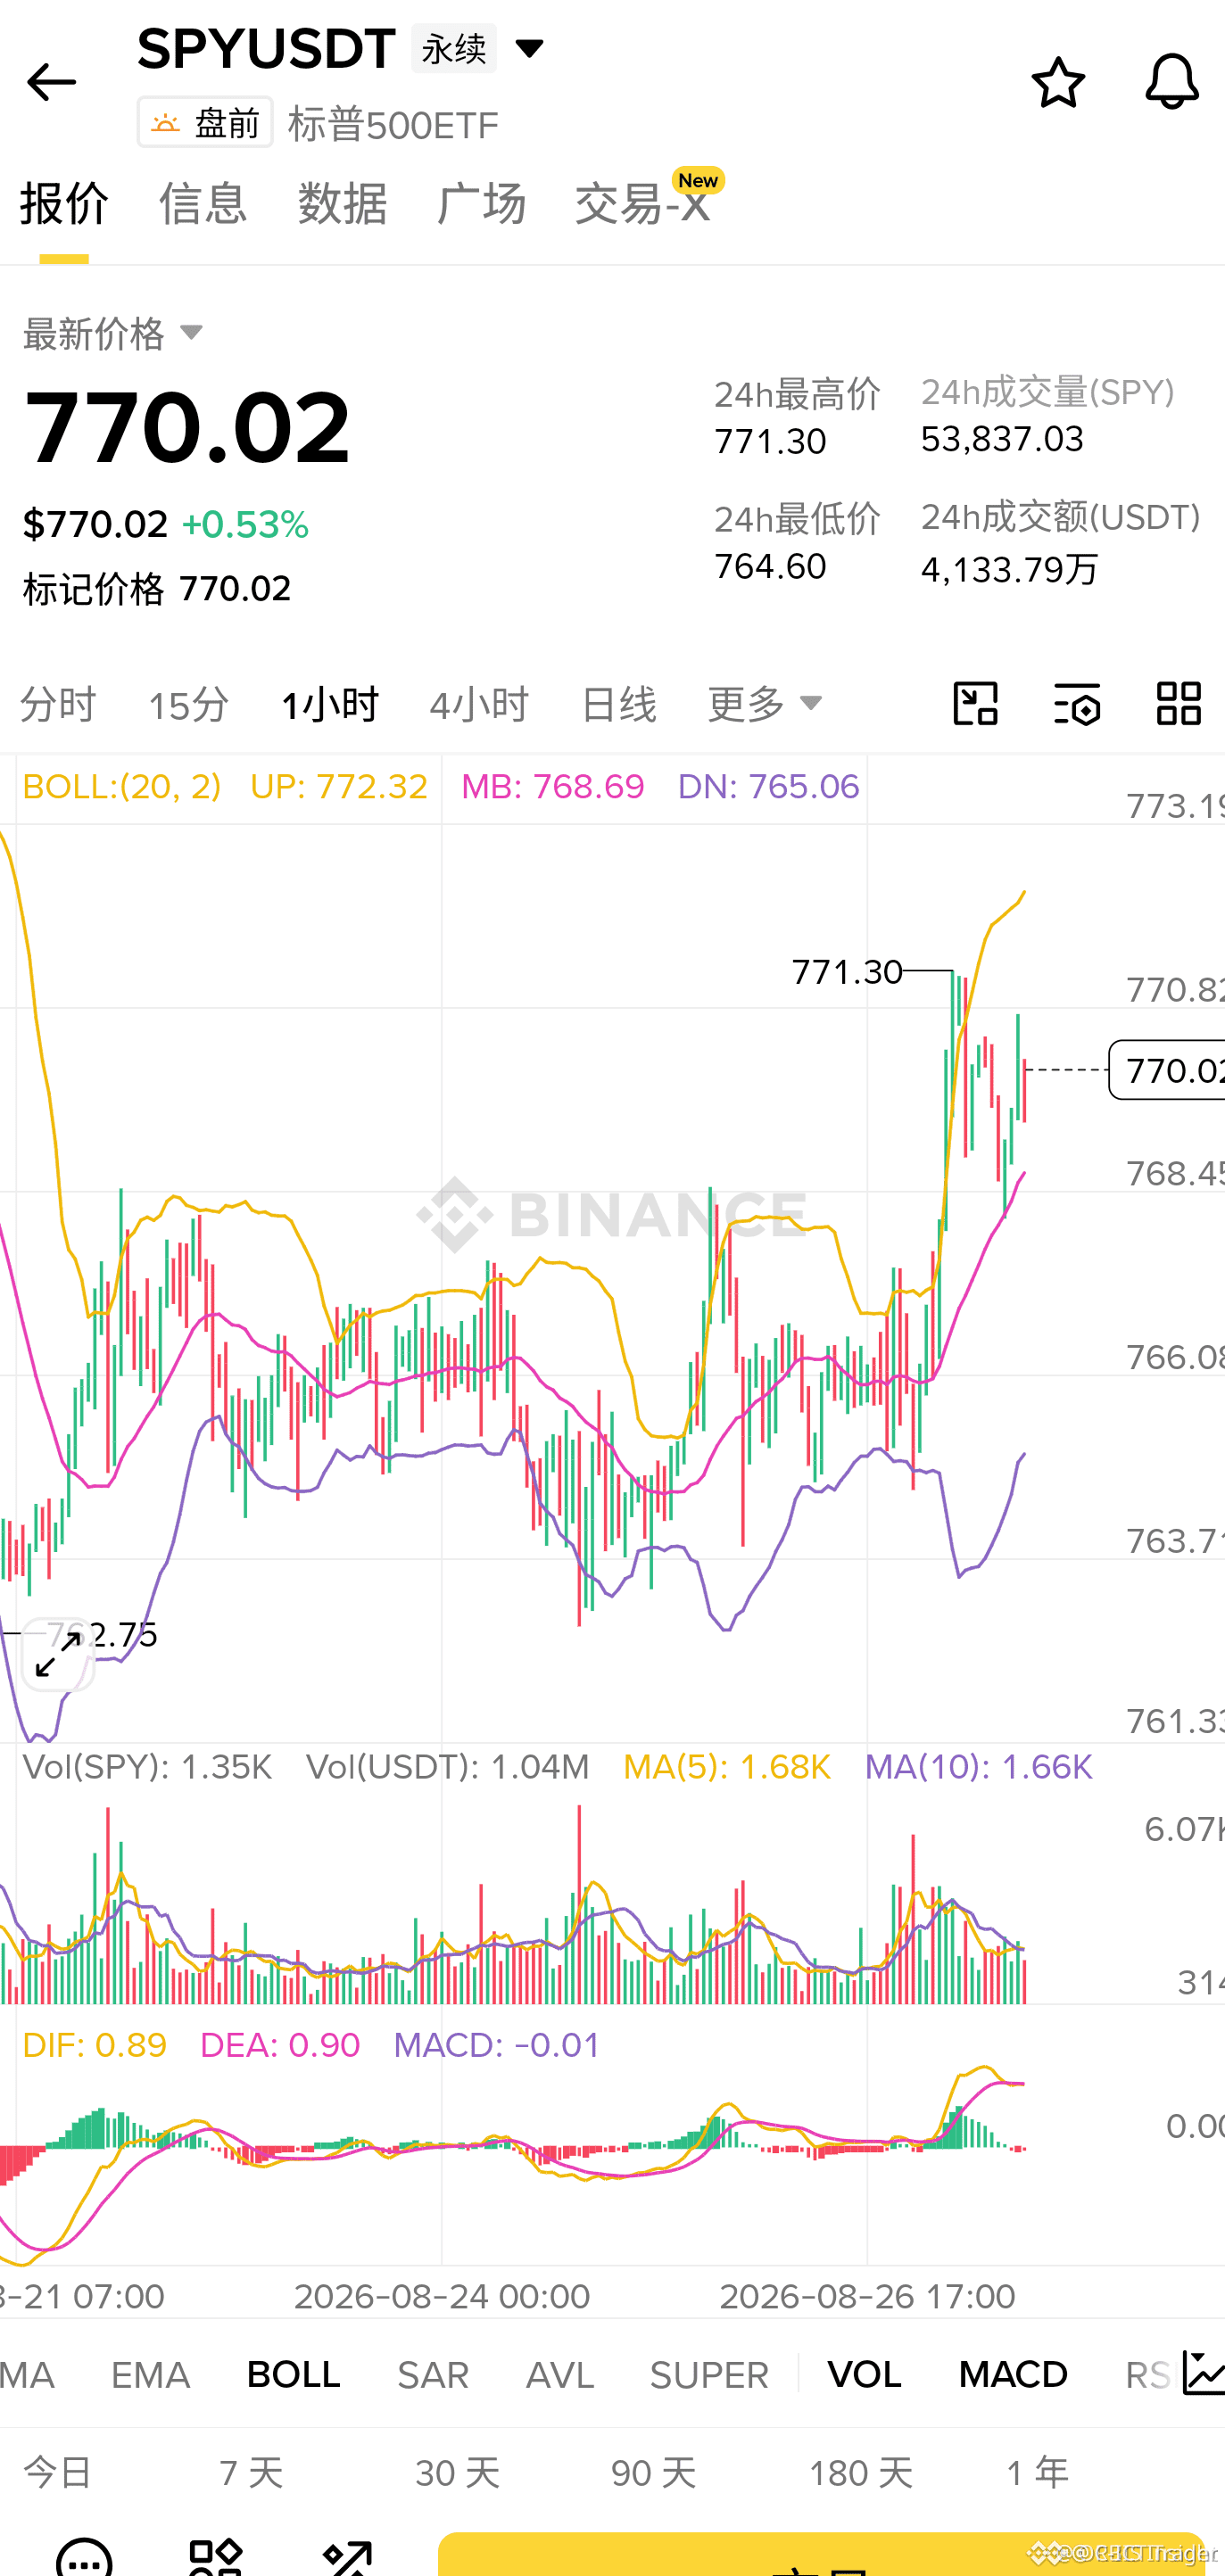Image resolution: width=1225 pixels, height=2576 pixels.
Task: Open the chat bubble icon in bottom bar
Action: [x=84, y=2556]
